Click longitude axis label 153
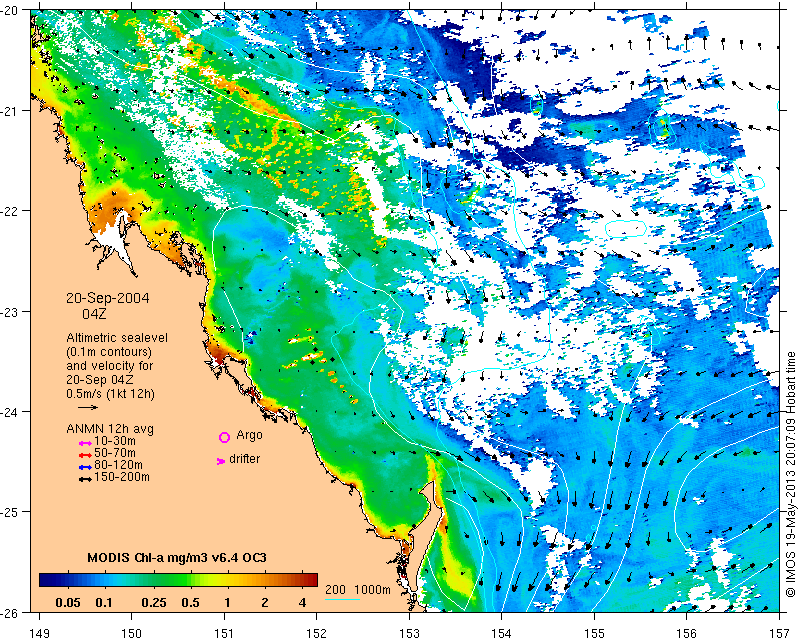This screenshot has height=640, width=800. (409, 633)
